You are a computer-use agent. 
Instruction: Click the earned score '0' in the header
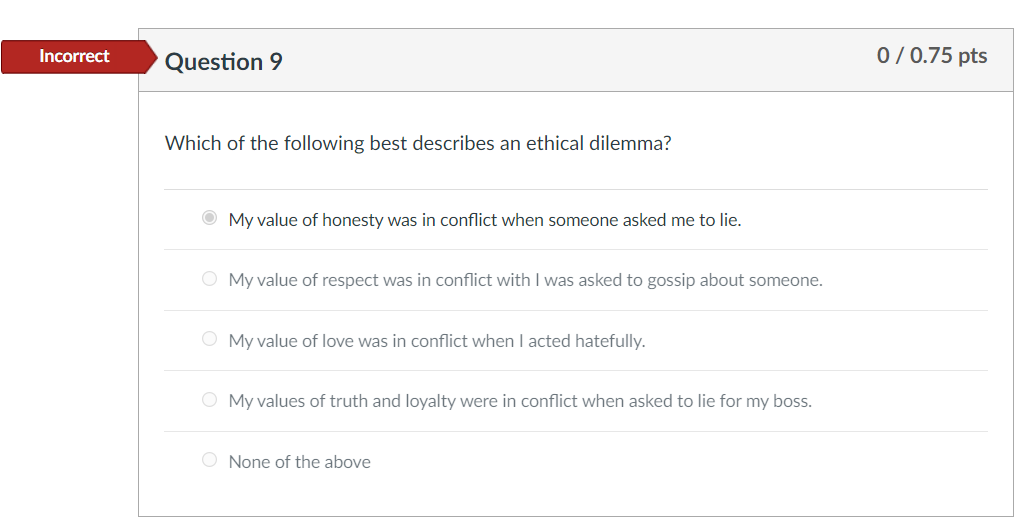[x=883, y=56]
